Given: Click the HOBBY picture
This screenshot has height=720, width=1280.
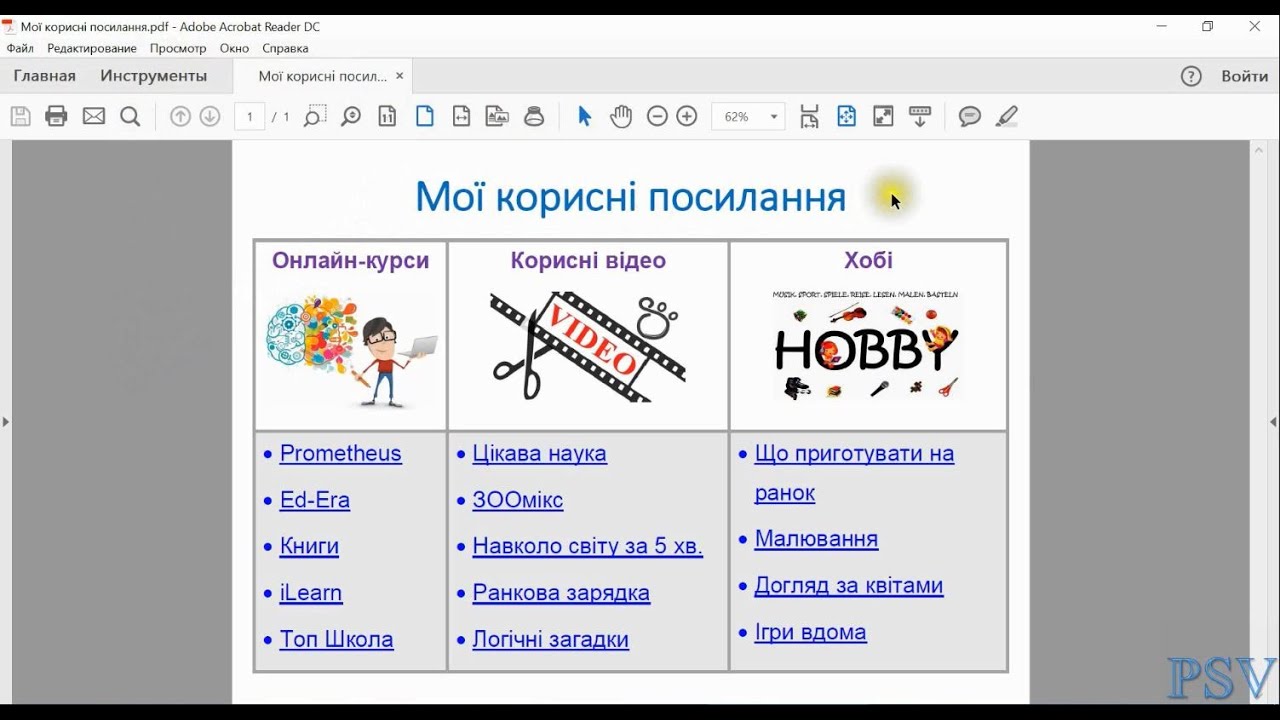Looking at the screenshot, I should (866, 345).
